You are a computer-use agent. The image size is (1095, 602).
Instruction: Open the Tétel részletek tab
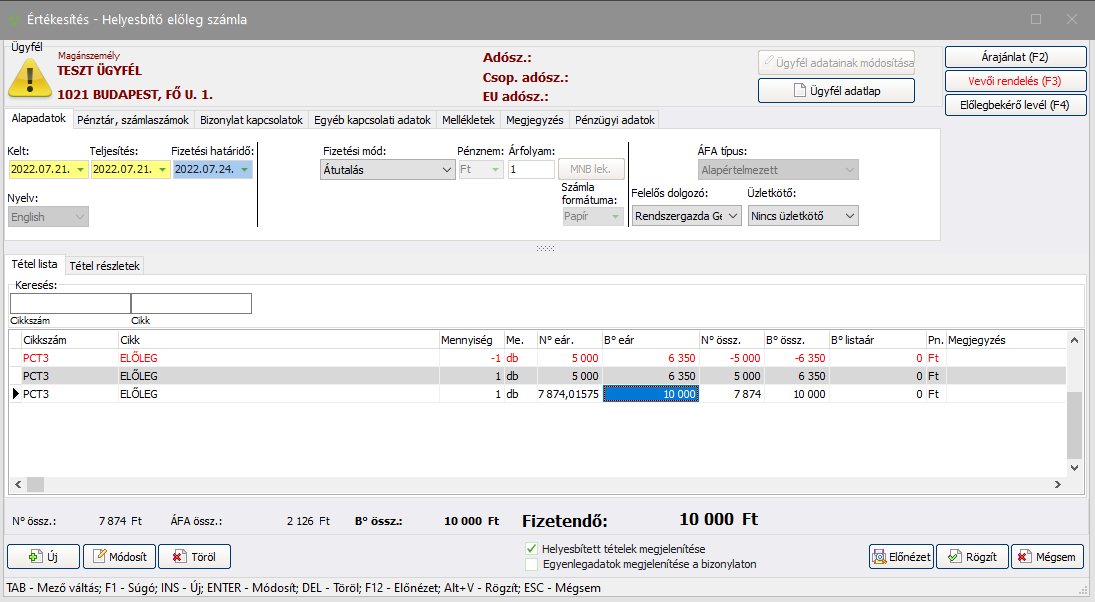click(105, 265)
